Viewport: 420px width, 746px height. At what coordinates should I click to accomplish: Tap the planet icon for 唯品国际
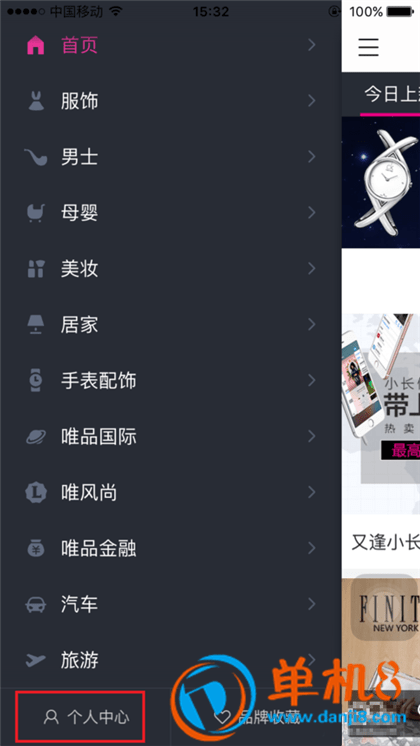[36, 437]
